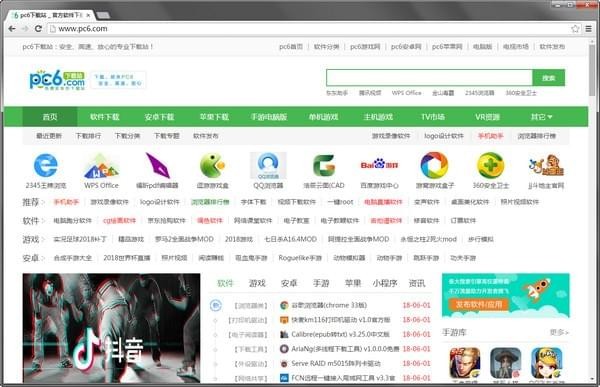Click the browser Forward arrow

pyautogui.click(x=25, y=29)
